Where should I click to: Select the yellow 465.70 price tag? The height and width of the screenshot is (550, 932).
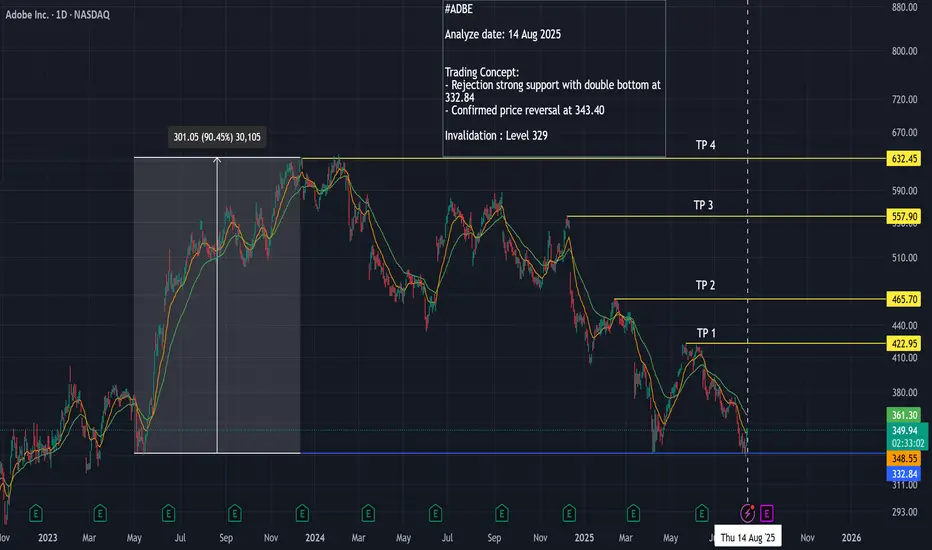(x=903, y=299)
